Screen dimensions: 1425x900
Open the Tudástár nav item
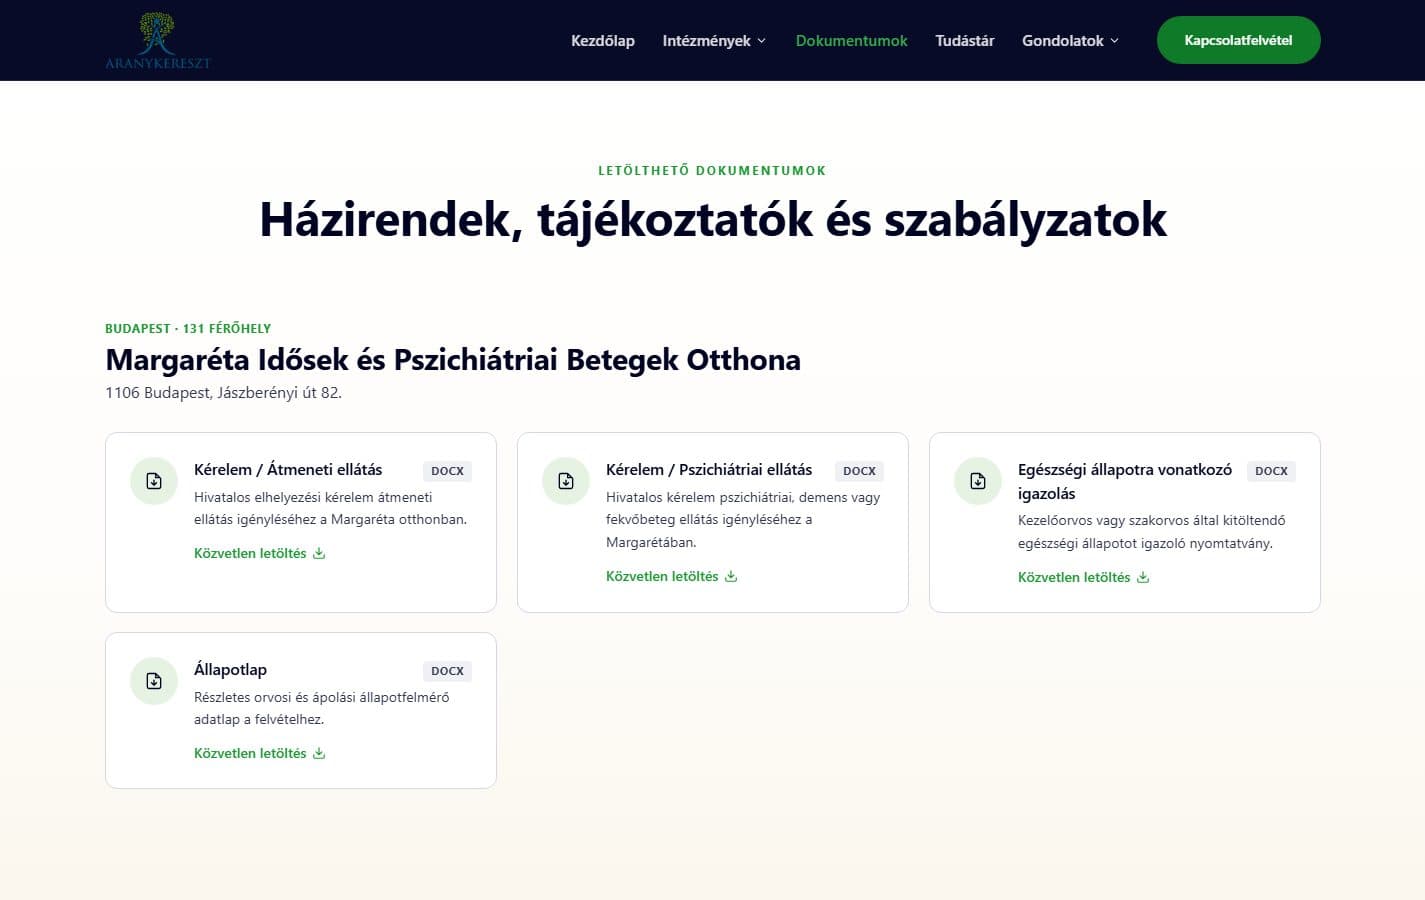[x=965, y=40]
